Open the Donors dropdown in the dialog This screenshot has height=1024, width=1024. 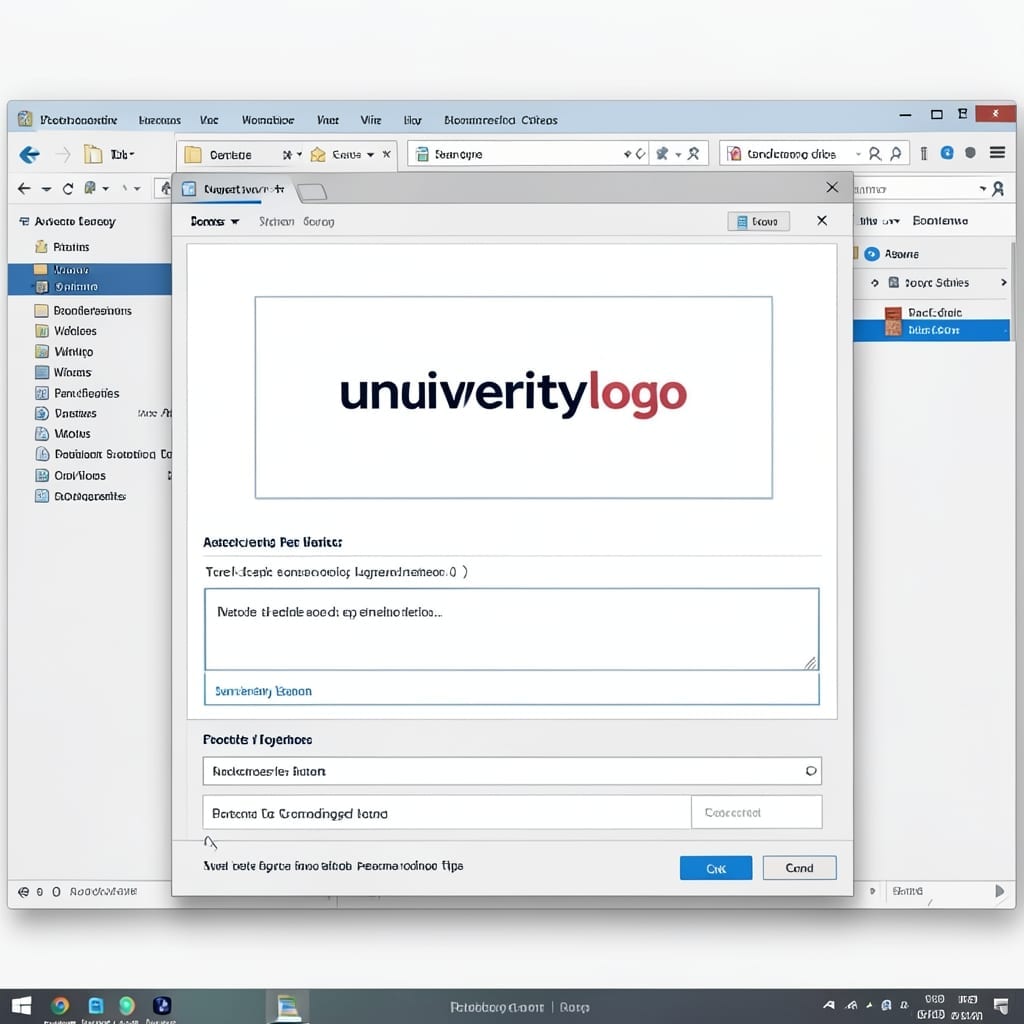coord(215,221)
